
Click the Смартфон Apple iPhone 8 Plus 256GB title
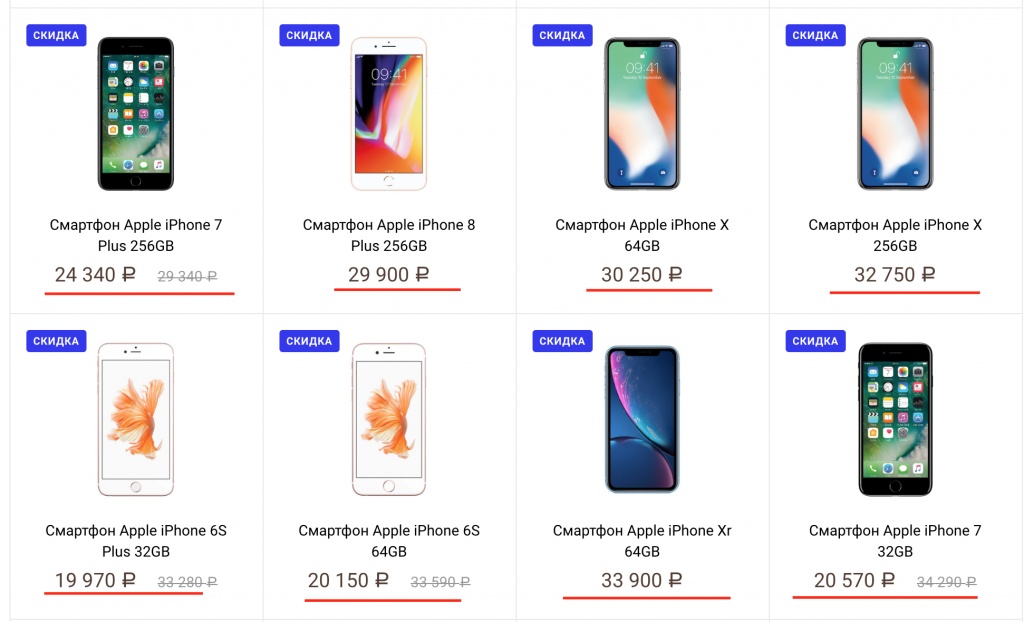coord(389,235)
